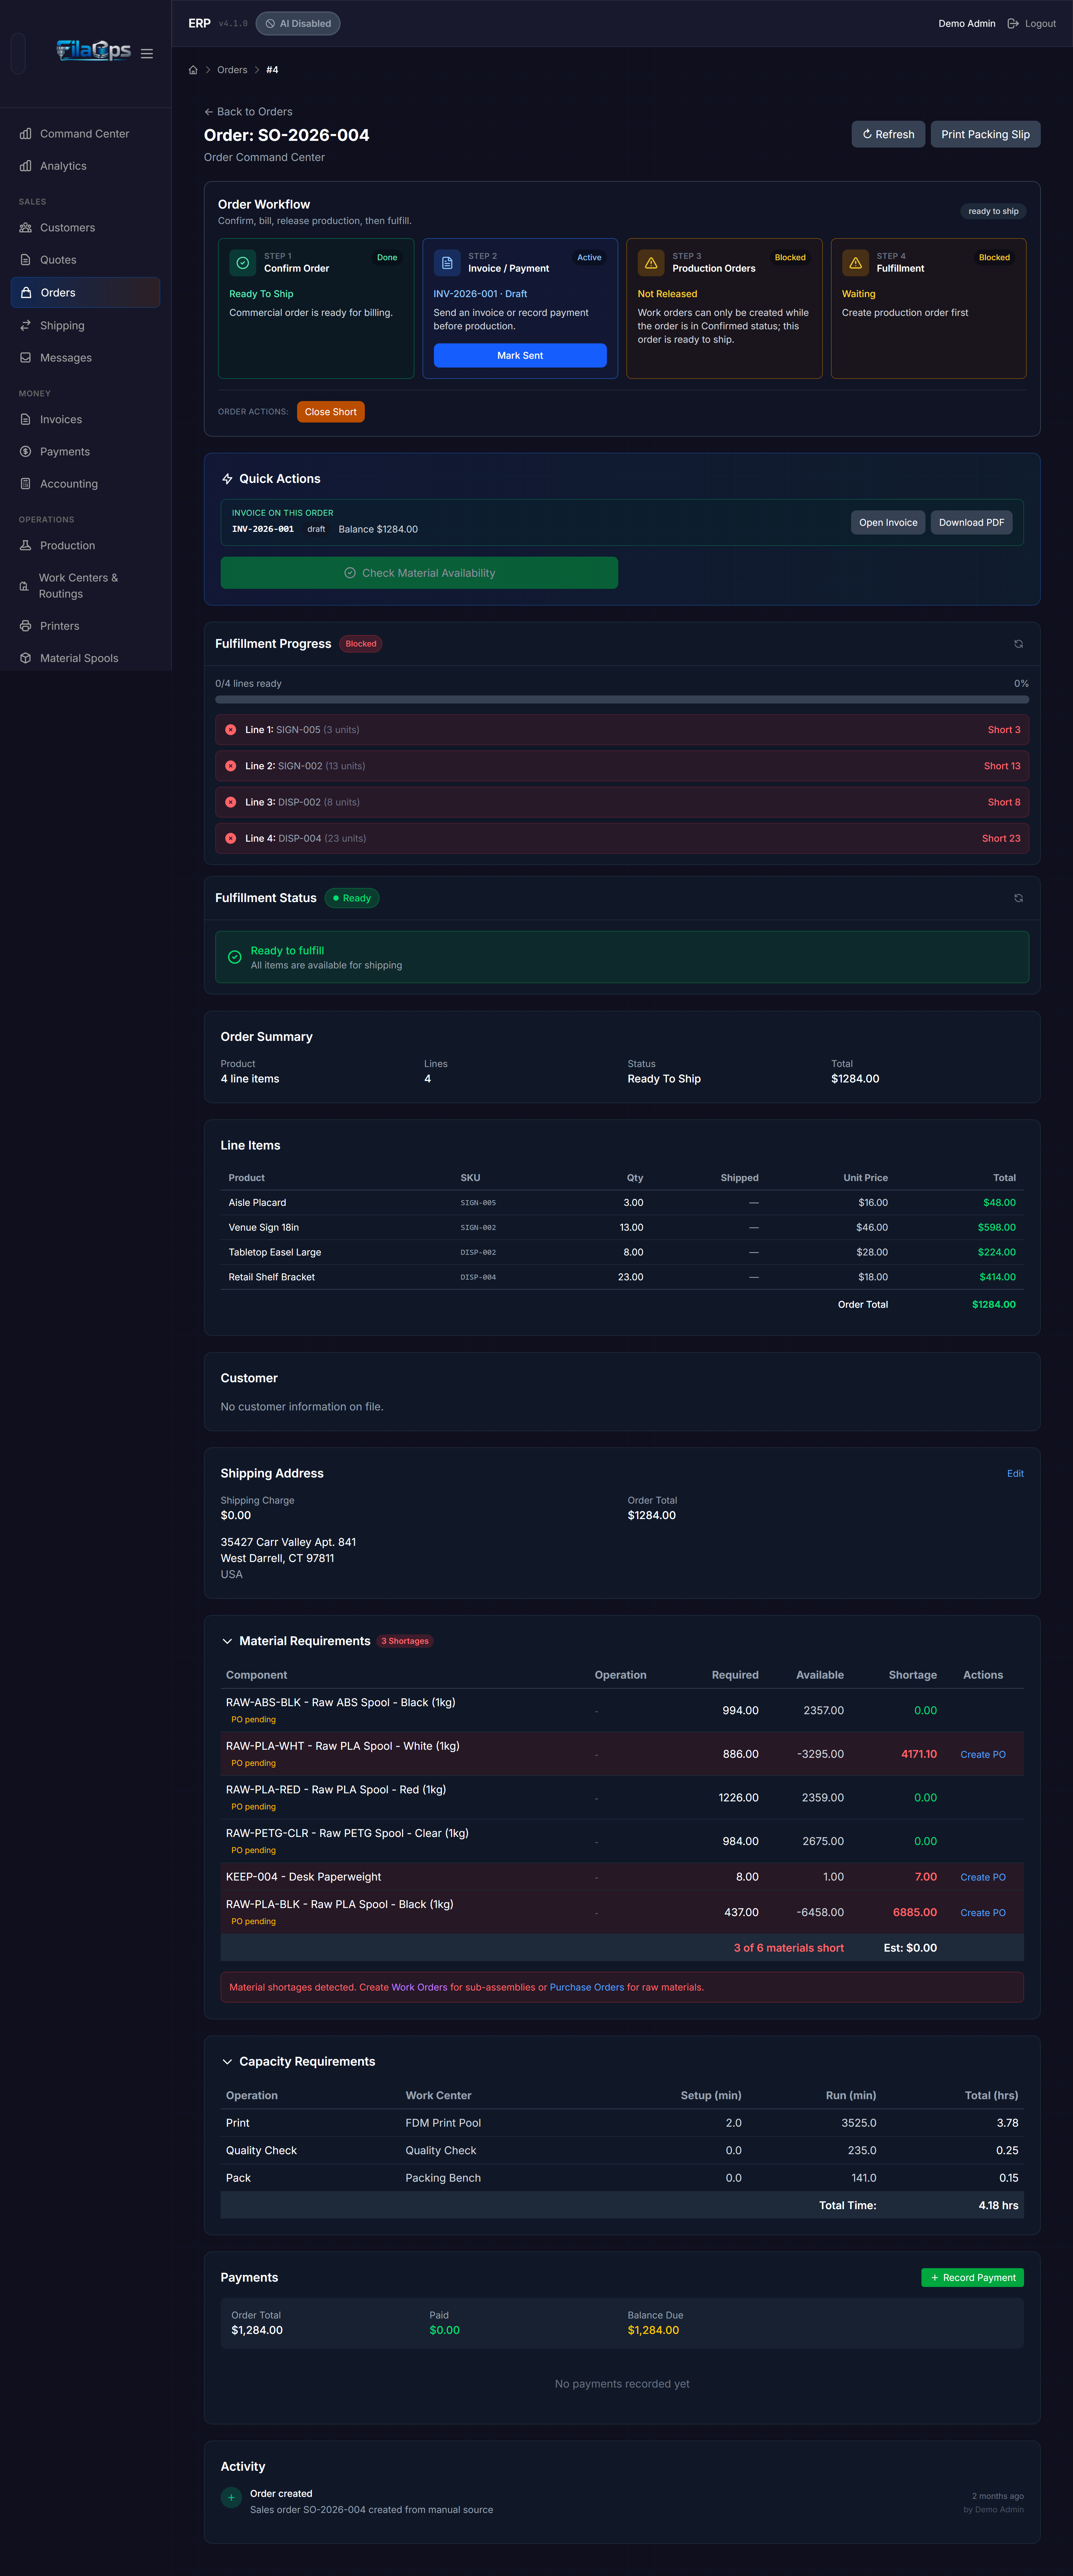Click Quick Actions lightning bolt icon

(227, 479)
